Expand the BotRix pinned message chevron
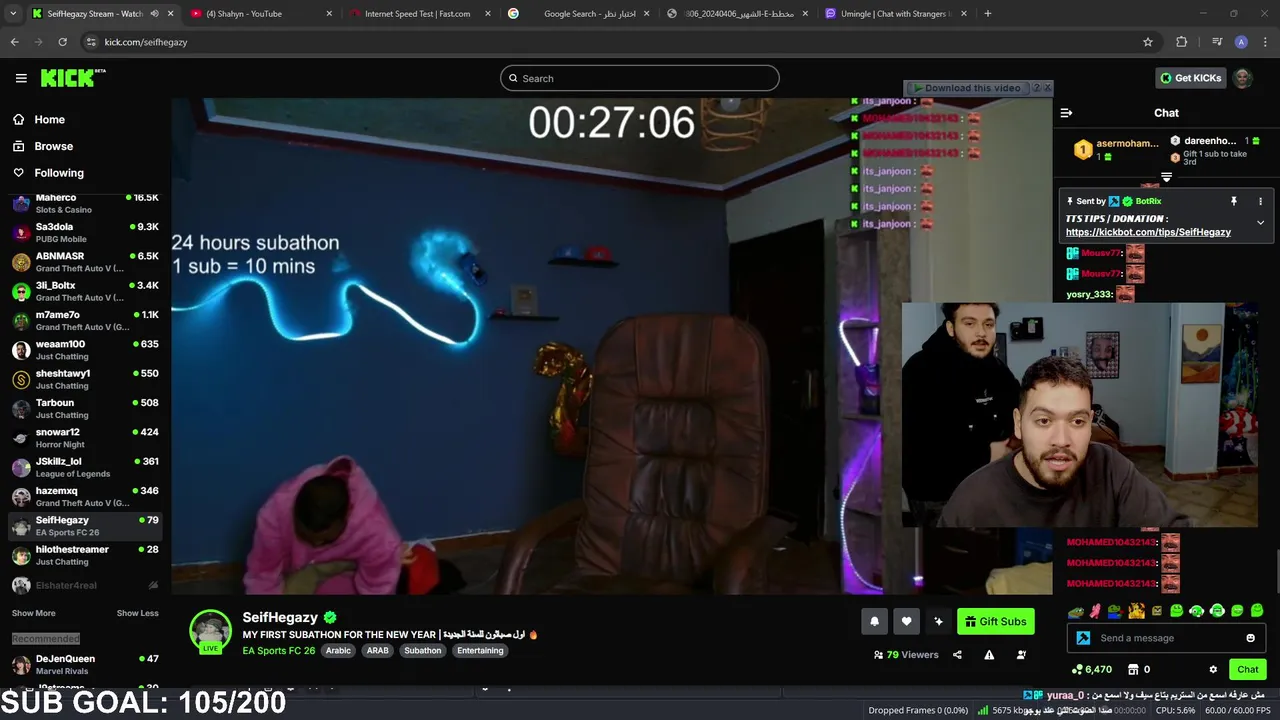 pyautogui.click(x=1260, y=222)
